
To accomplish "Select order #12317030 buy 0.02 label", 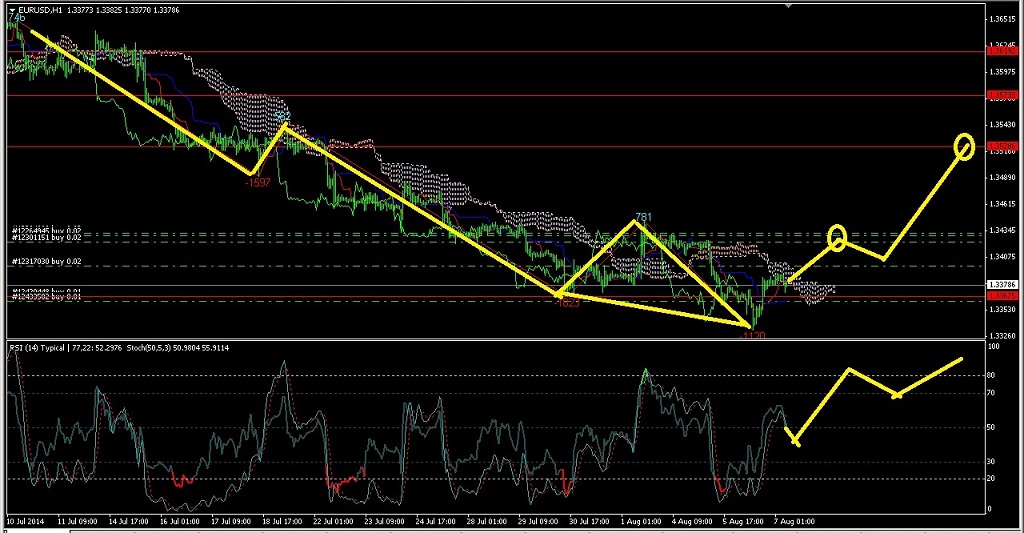I will click(x=45, y=262).
